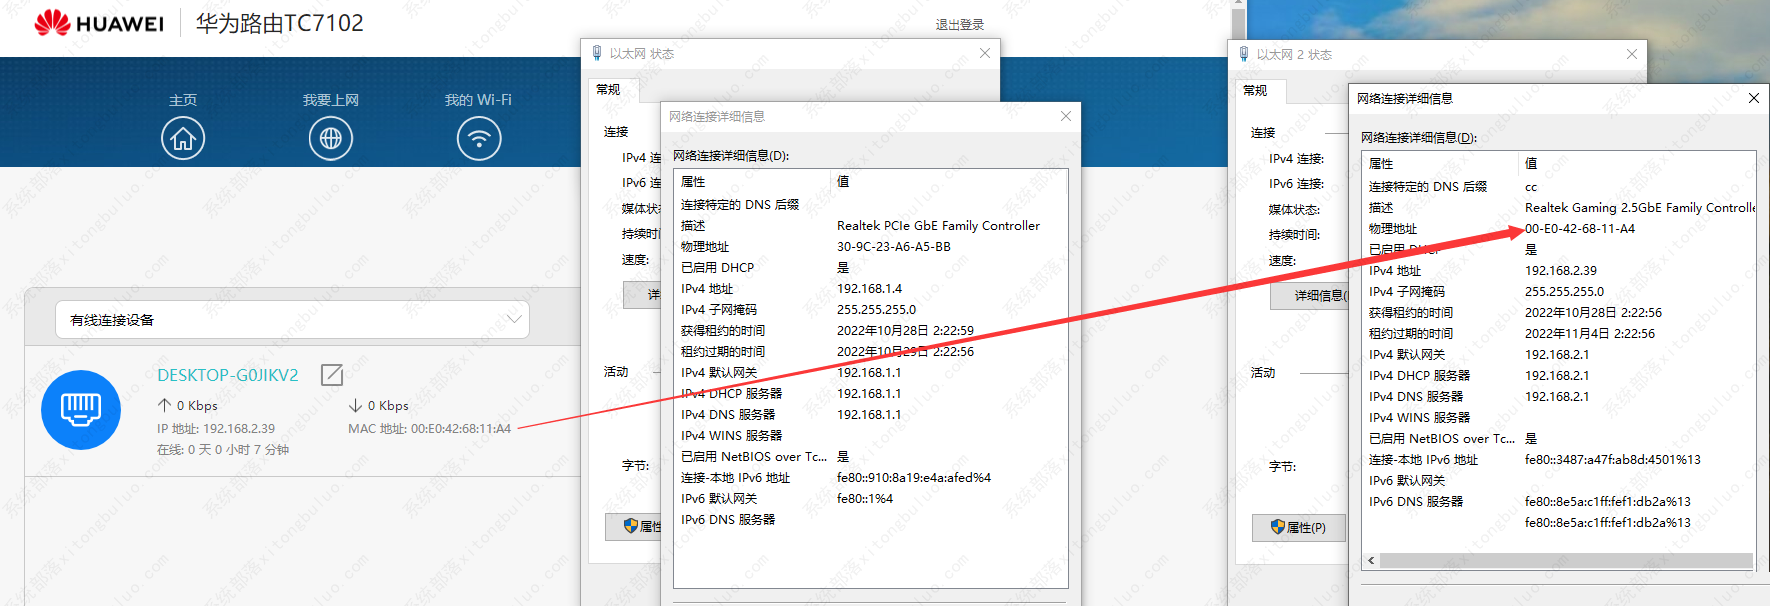Click 属性(P) button in 以太网 2 状态
Viewport: 1770px width, 606px height.
(x=1298, y=527)
